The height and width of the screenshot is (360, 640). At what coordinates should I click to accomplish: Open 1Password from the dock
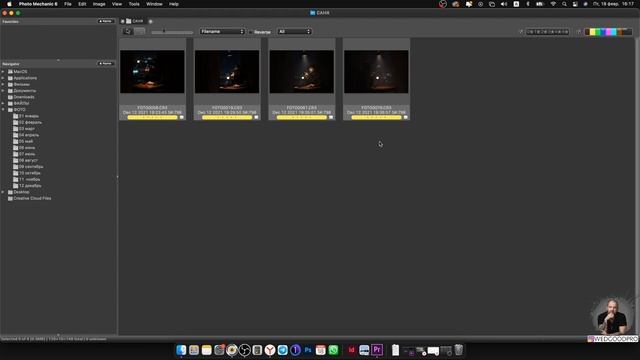(x=295, y=350)
